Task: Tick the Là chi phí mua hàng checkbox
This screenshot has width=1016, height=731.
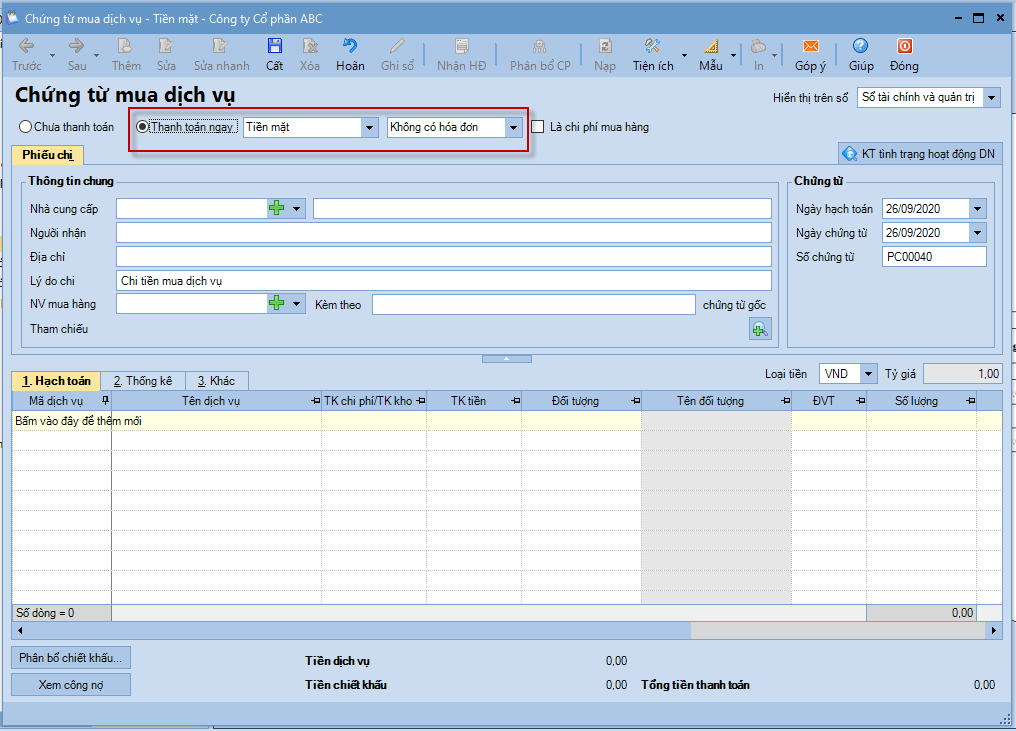Action: (x=537, y=127)
